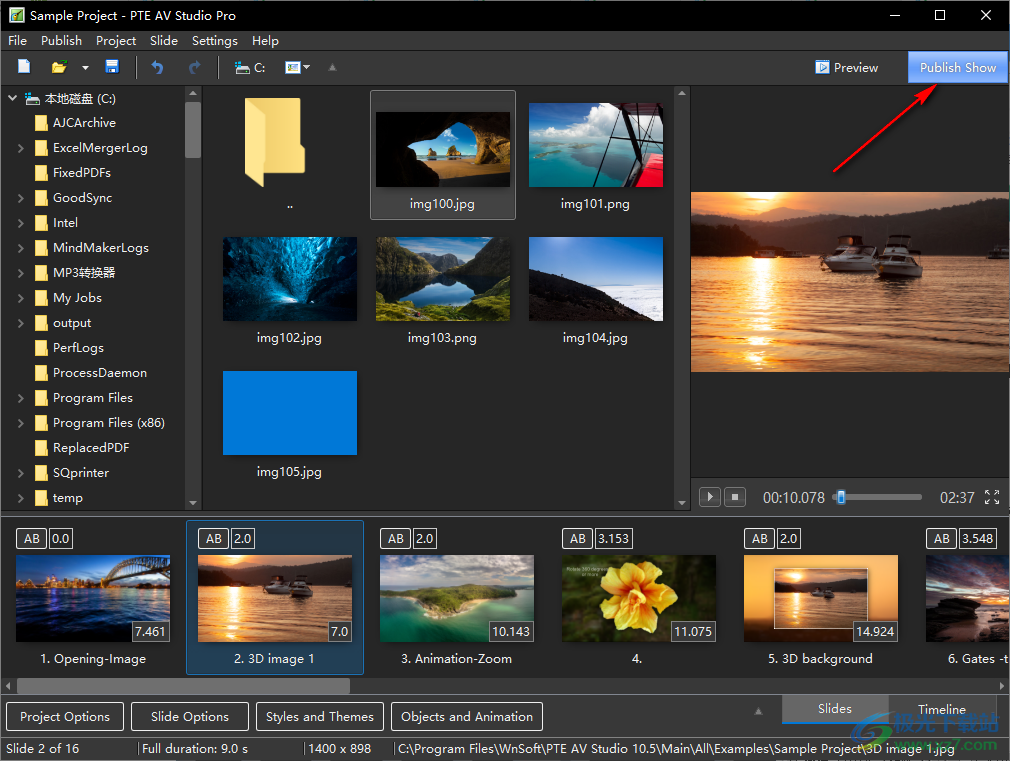Image resolution: width=1010 pixels, height=761 pixels.
Task: Expand the MindMakerLogs folder
Action: point(21,248)
